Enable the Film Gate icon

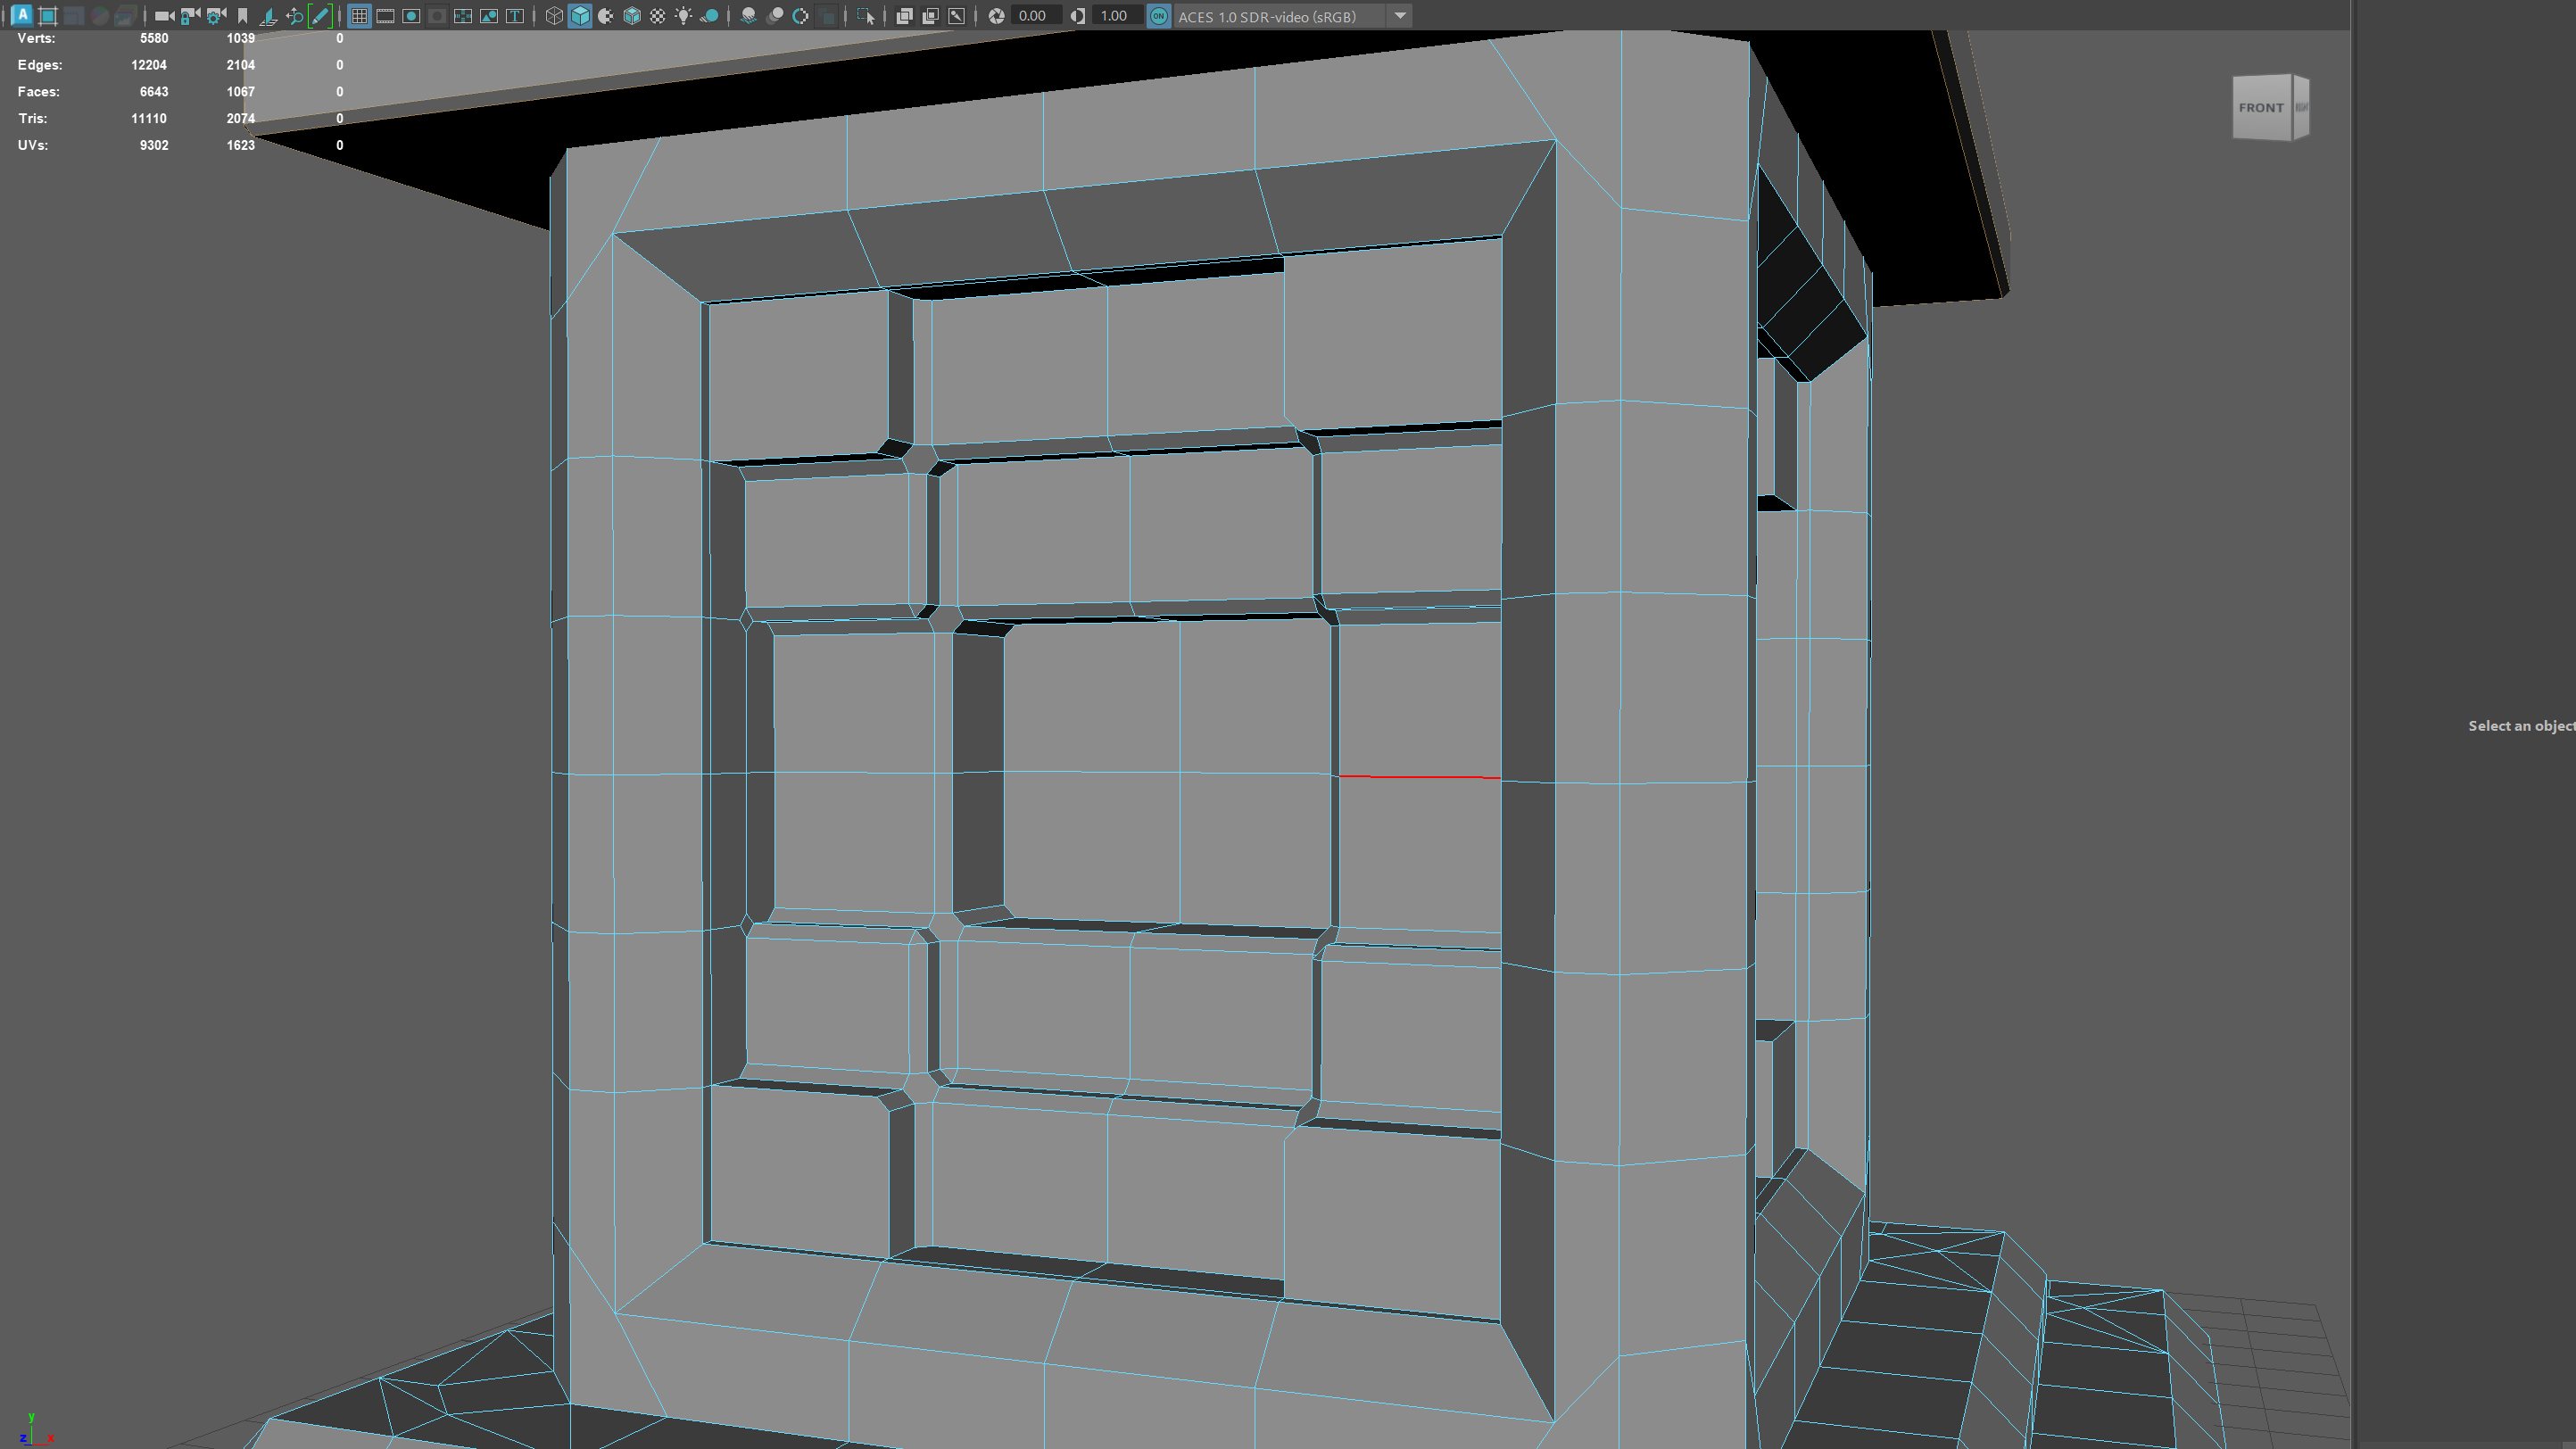click(x=385, y=16)
